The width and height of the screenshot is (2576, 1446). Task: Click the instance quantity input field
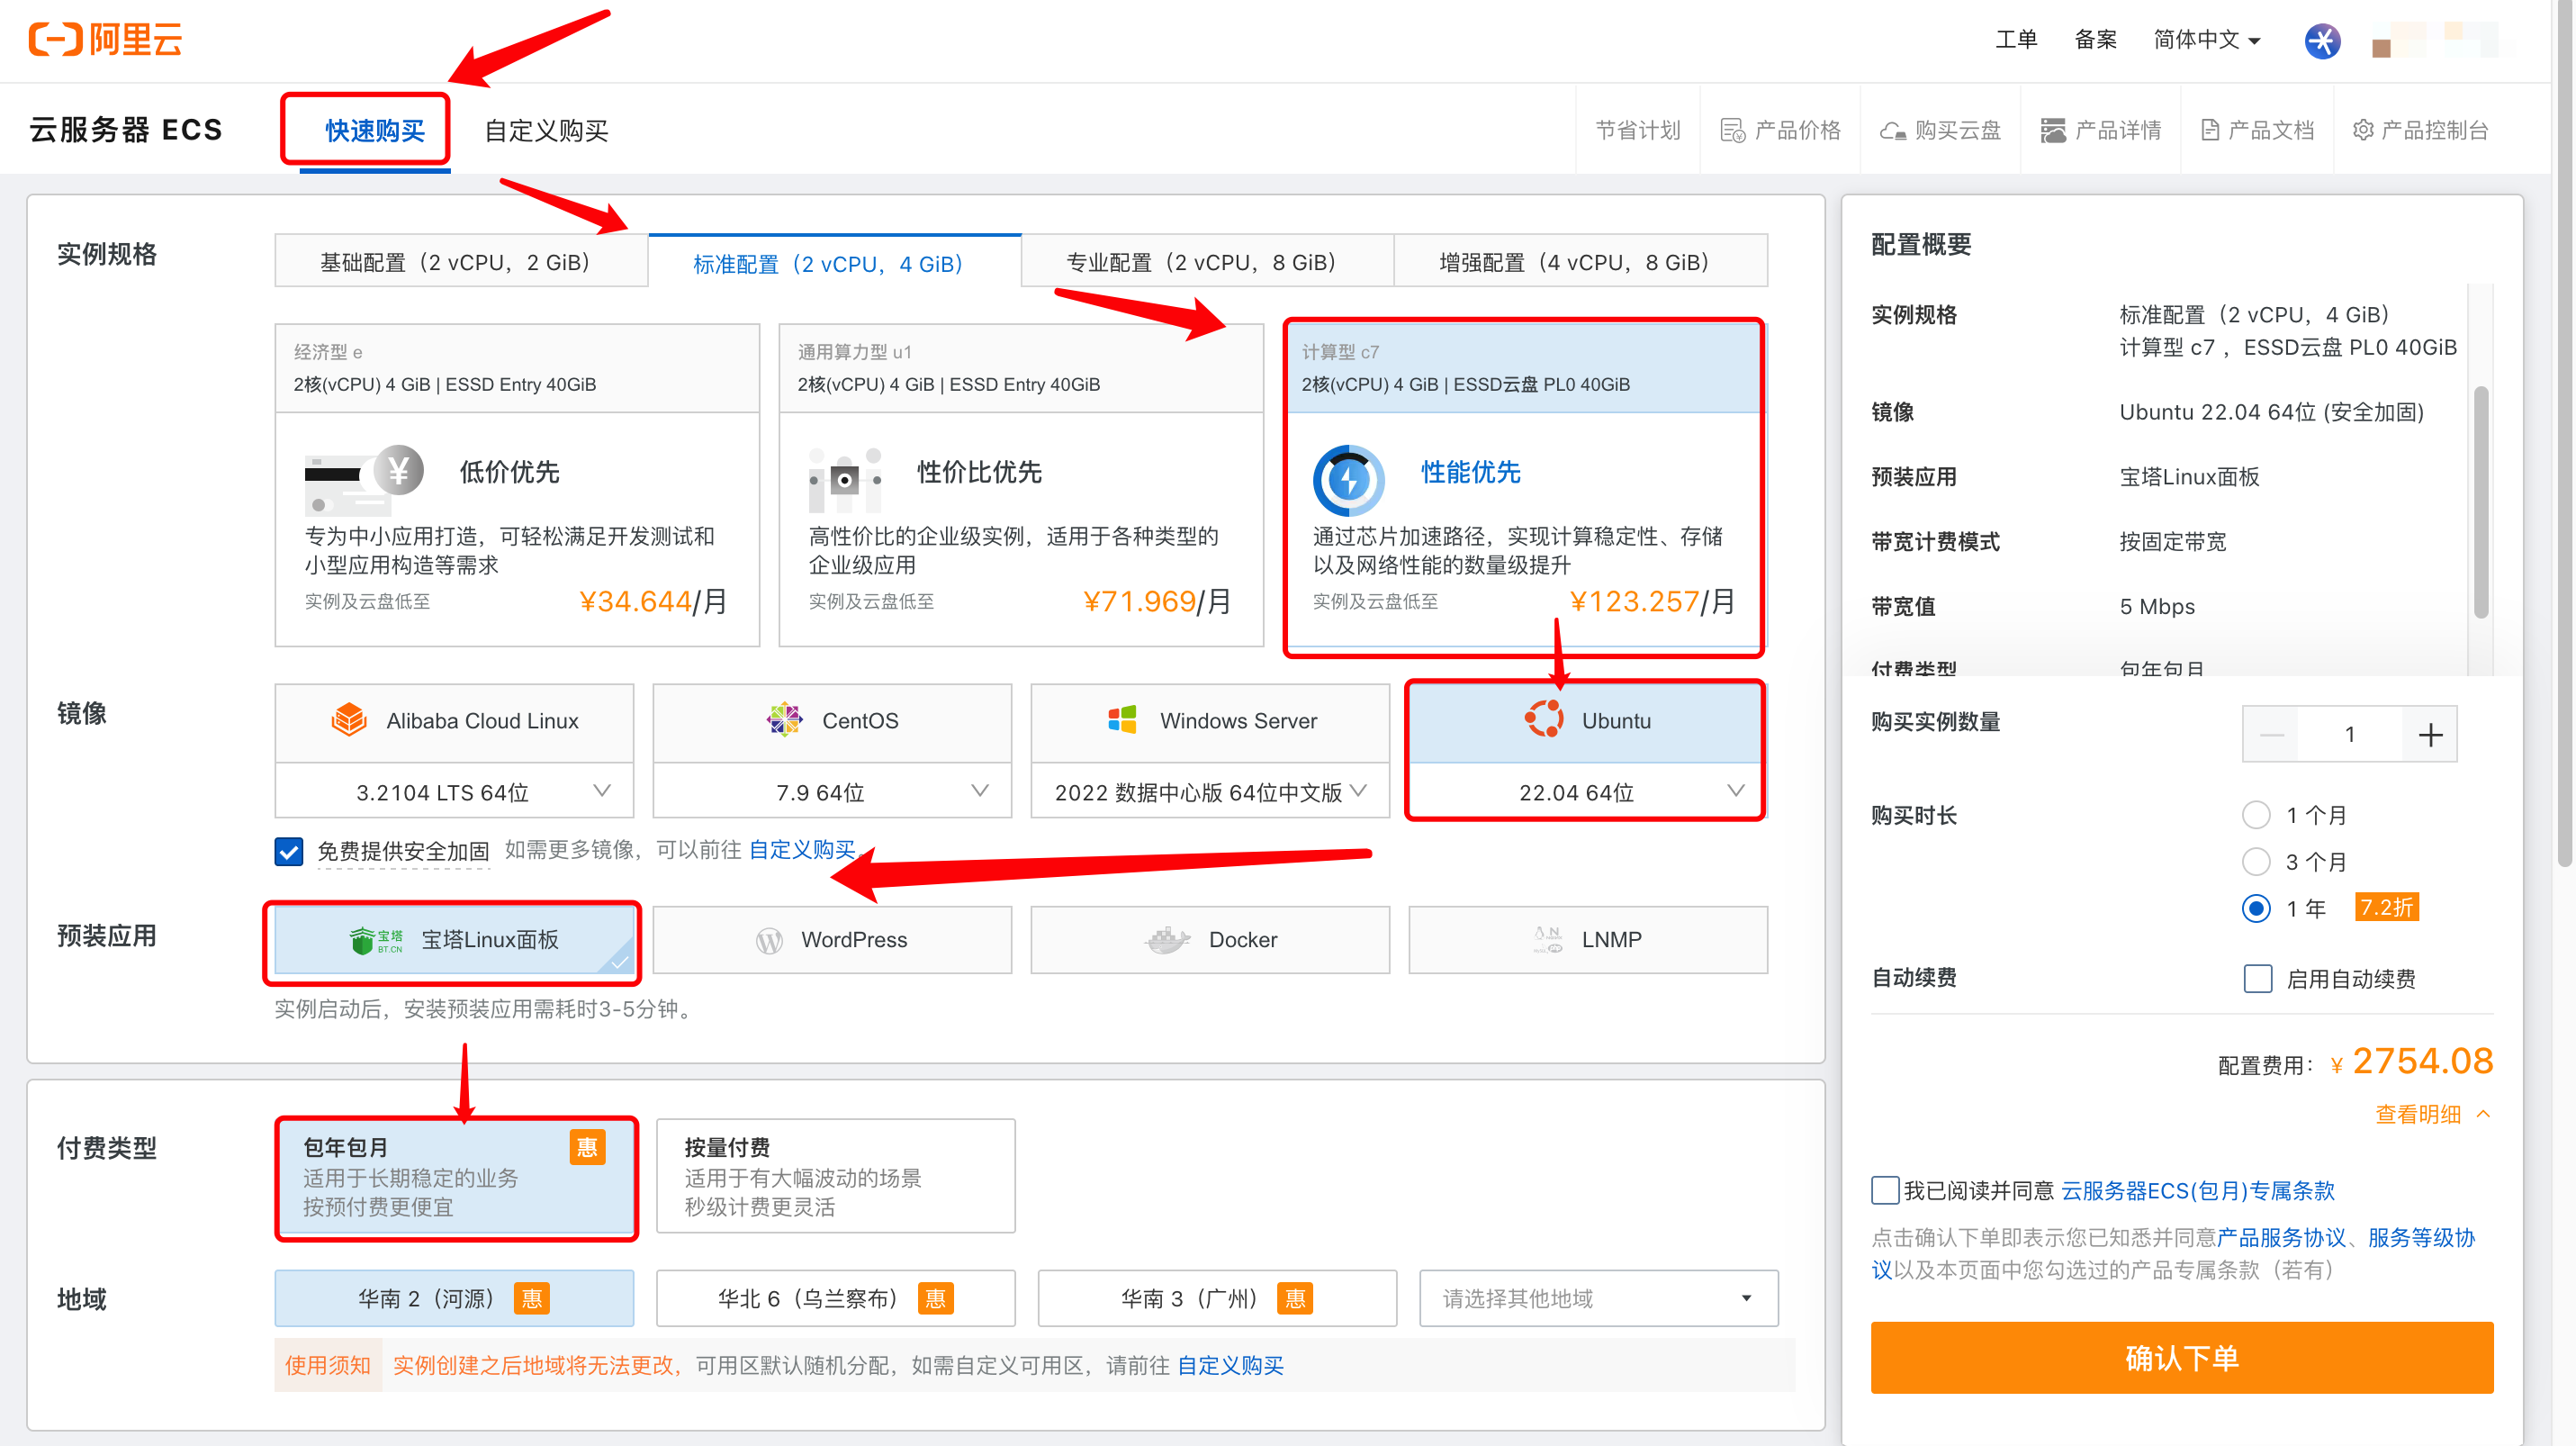(x=2350, y=735)
